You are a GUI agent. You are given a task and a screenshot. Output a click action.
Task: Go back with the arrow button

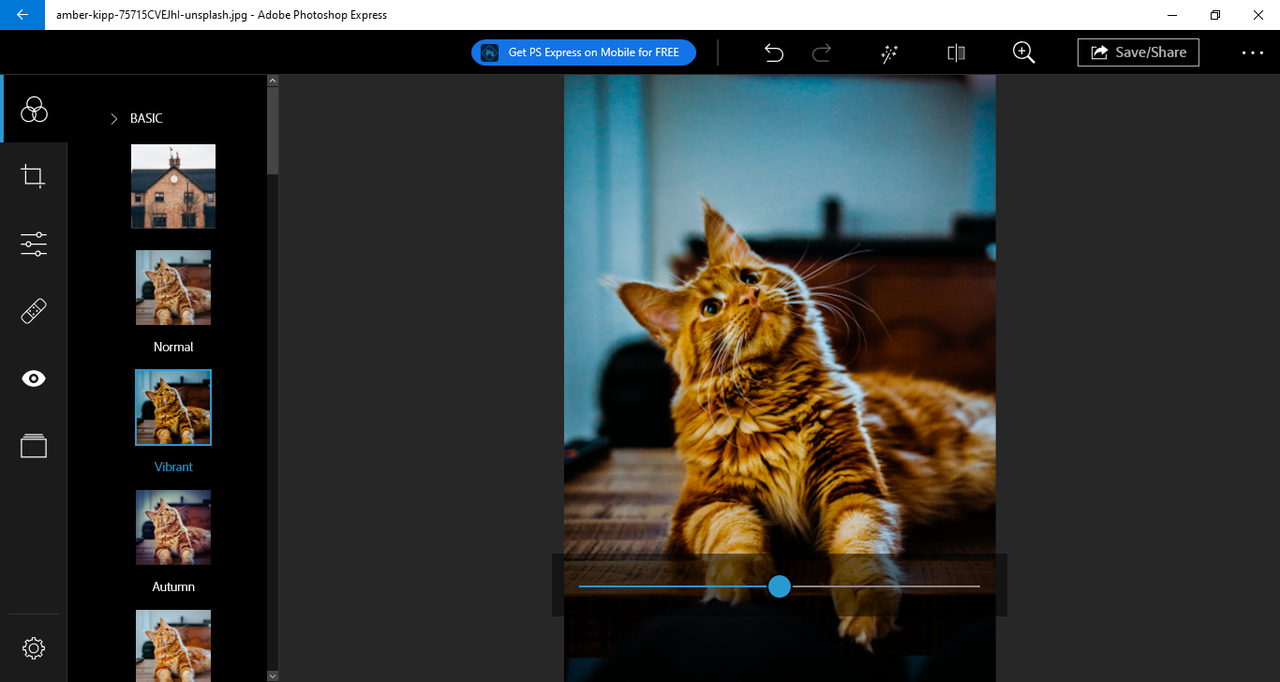pyautogui.click(x=22, y=15)
